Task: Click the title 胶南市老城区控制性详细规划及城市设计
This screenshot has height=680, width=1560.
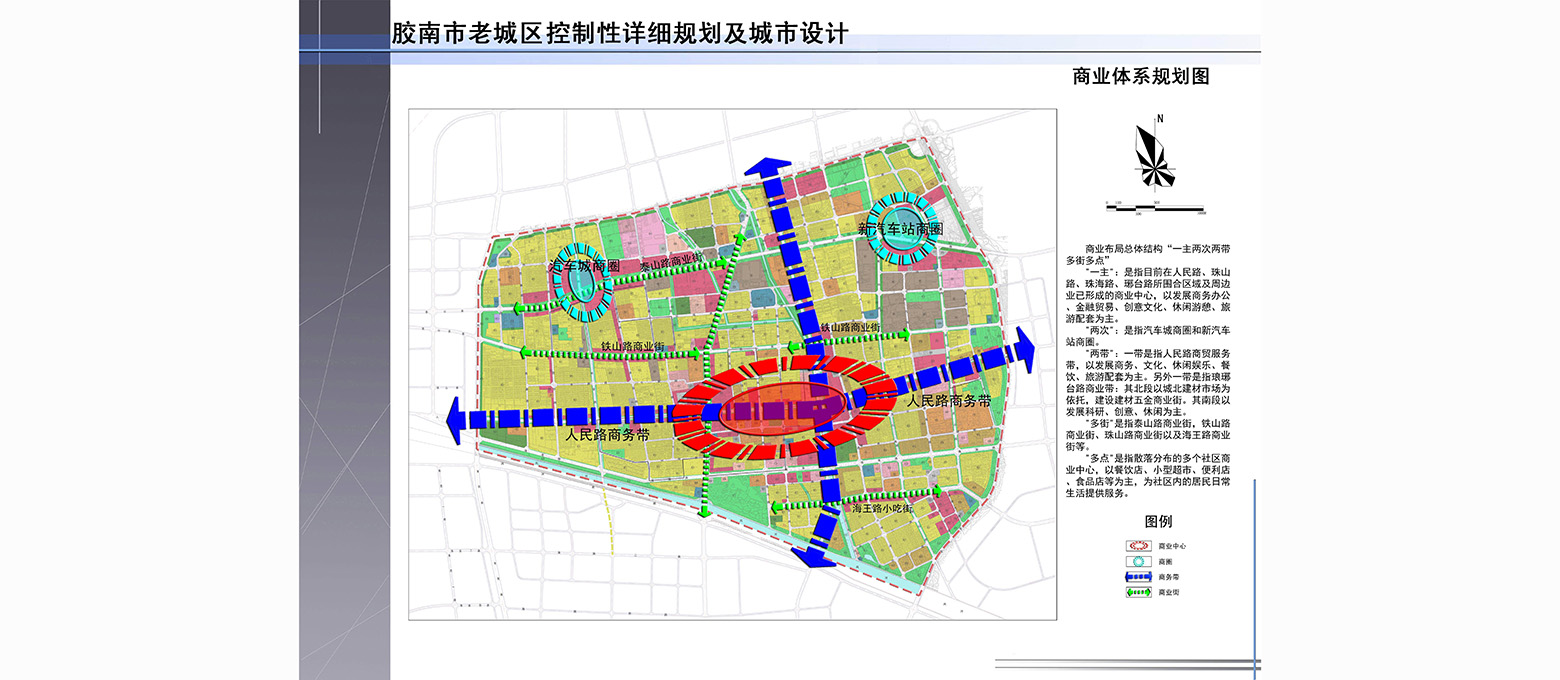Action: pyautogui.click(x=620, y=34)
